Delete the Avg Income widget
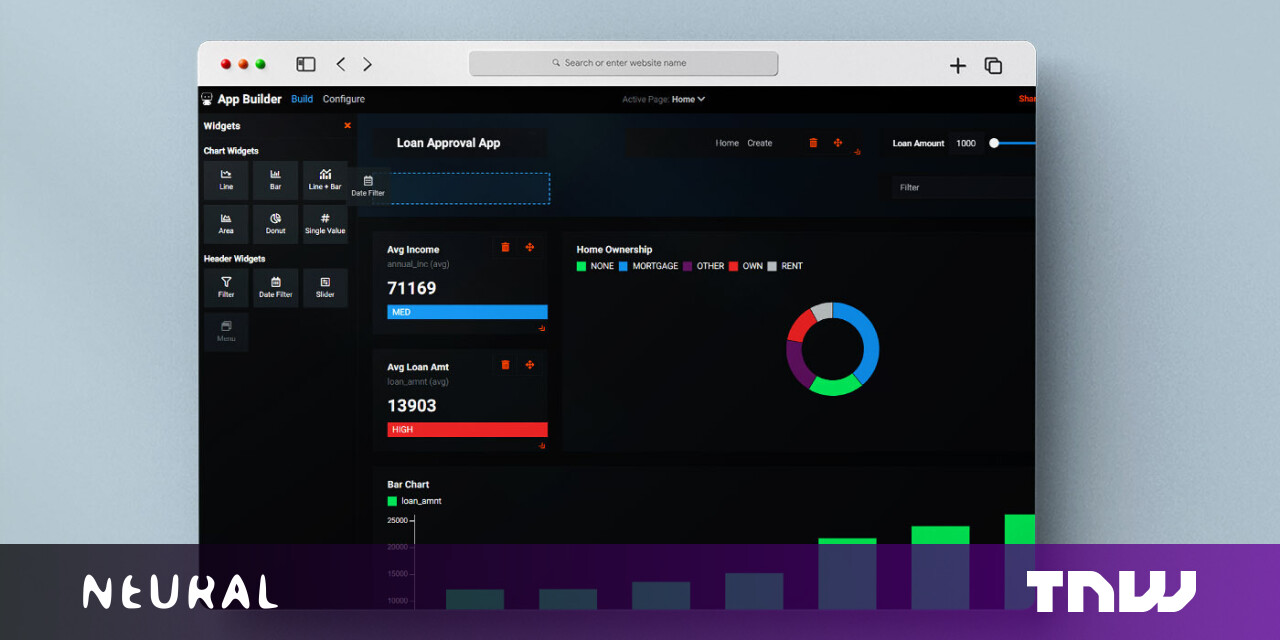The image size is (1280, 640). click(x=505, y=248)
